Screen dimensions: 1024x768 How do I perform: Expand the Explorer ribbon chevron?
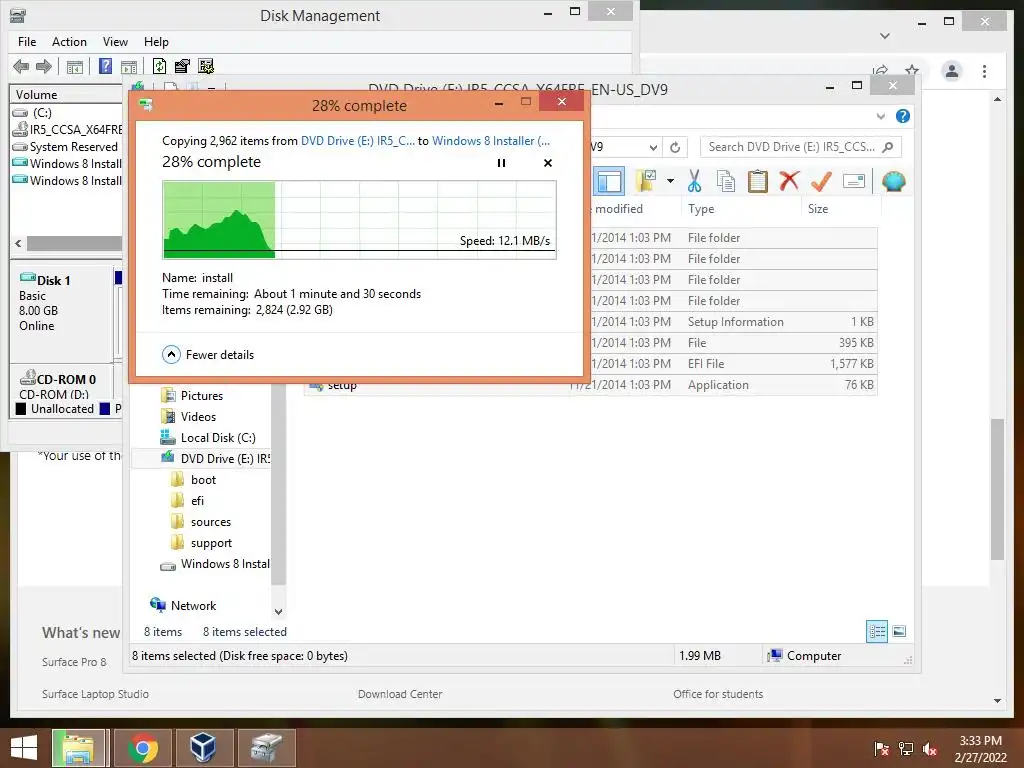click(x=880, y=116)
